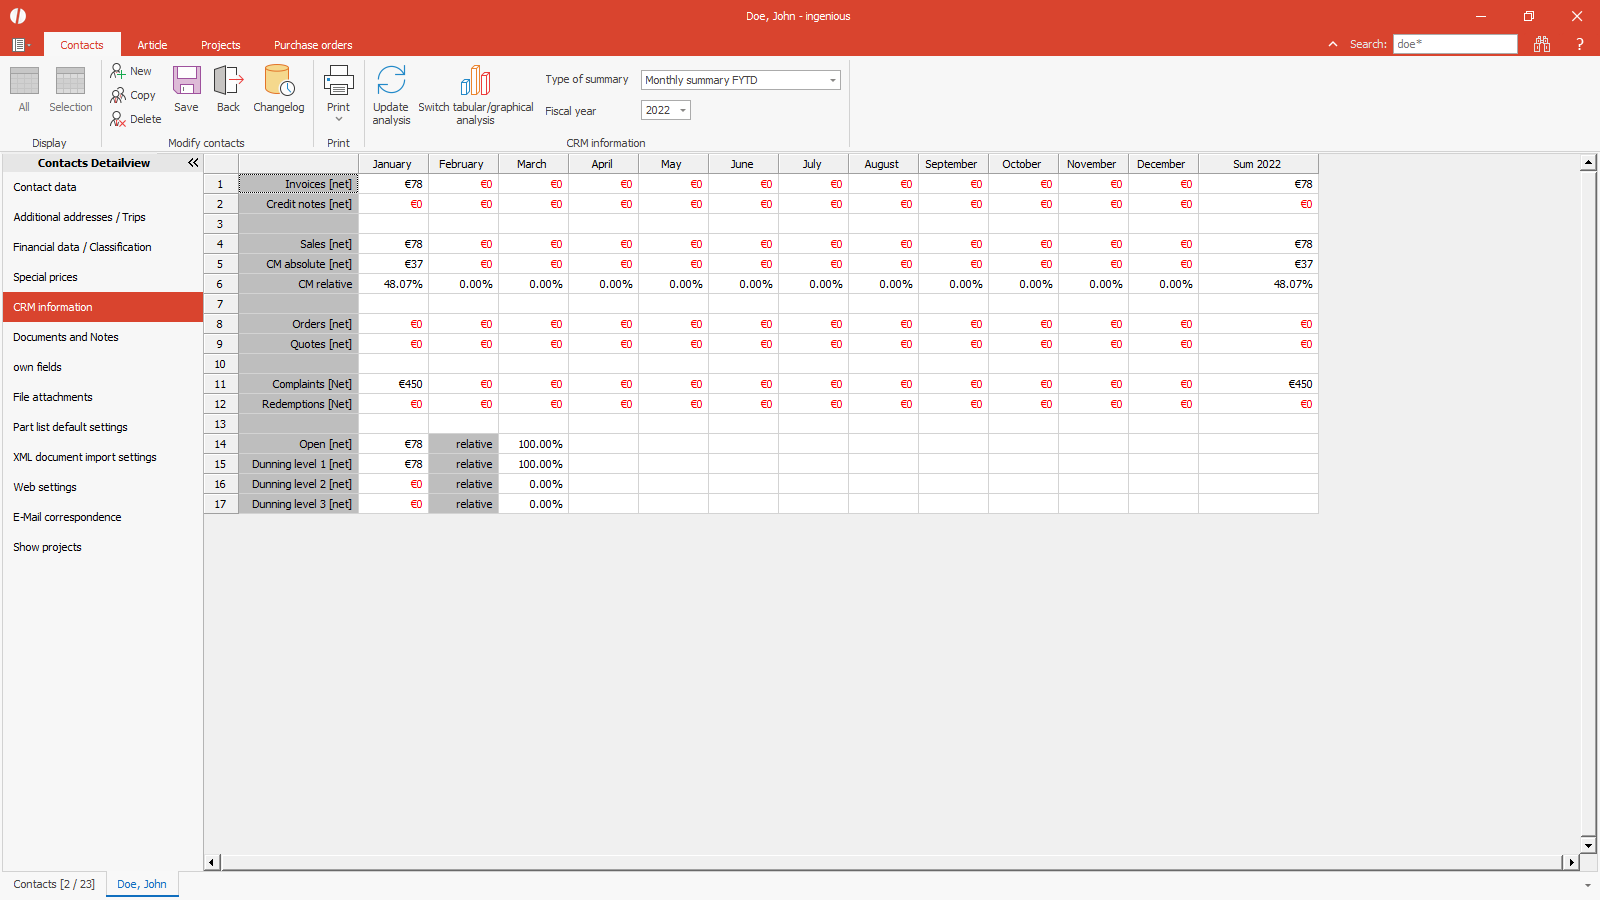Switch to Selection display view
Viewport: 1600px width, 900px height.
(70, 82)
